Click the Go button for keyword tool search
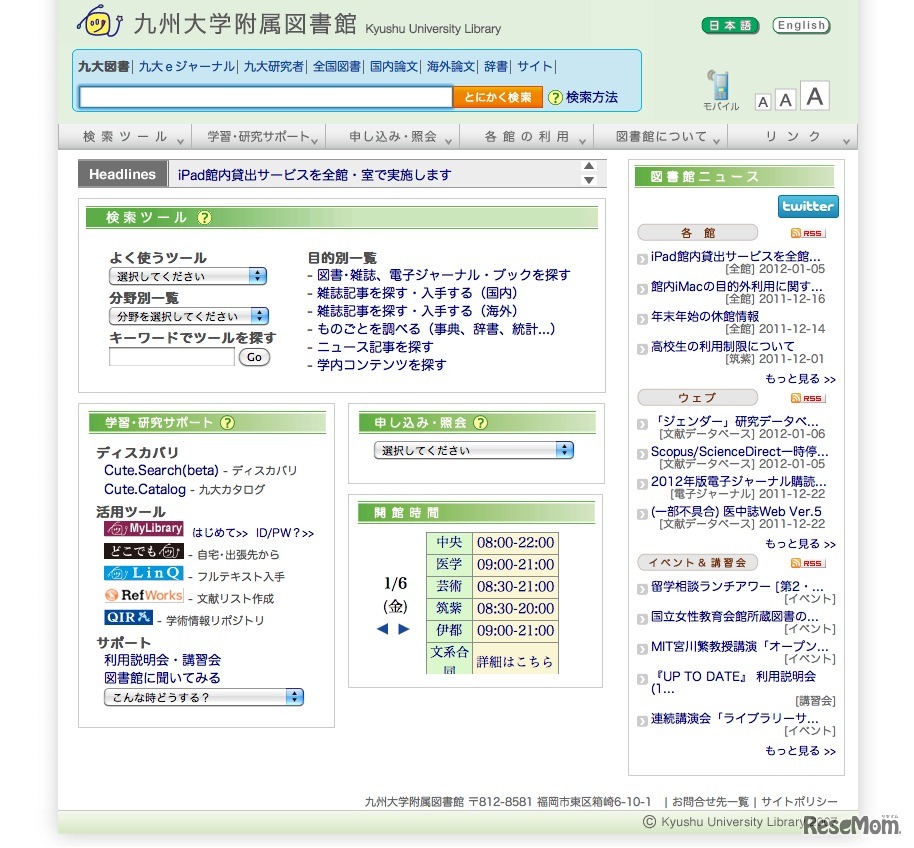Viewport: 914px width, 848px height. pyautogui.click(x=254, y=356)
